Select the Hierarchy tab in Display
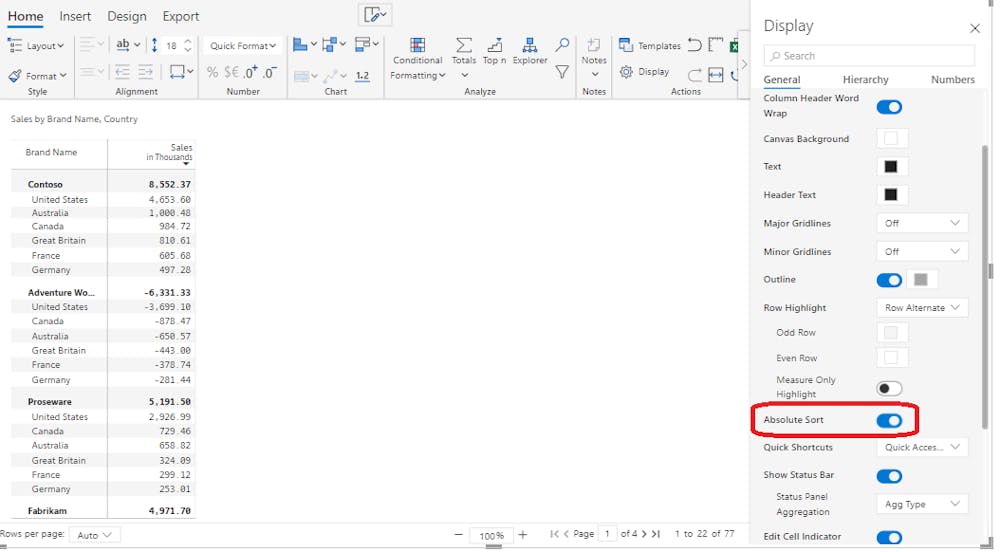 pyautogui.click(x=865, y=79)
